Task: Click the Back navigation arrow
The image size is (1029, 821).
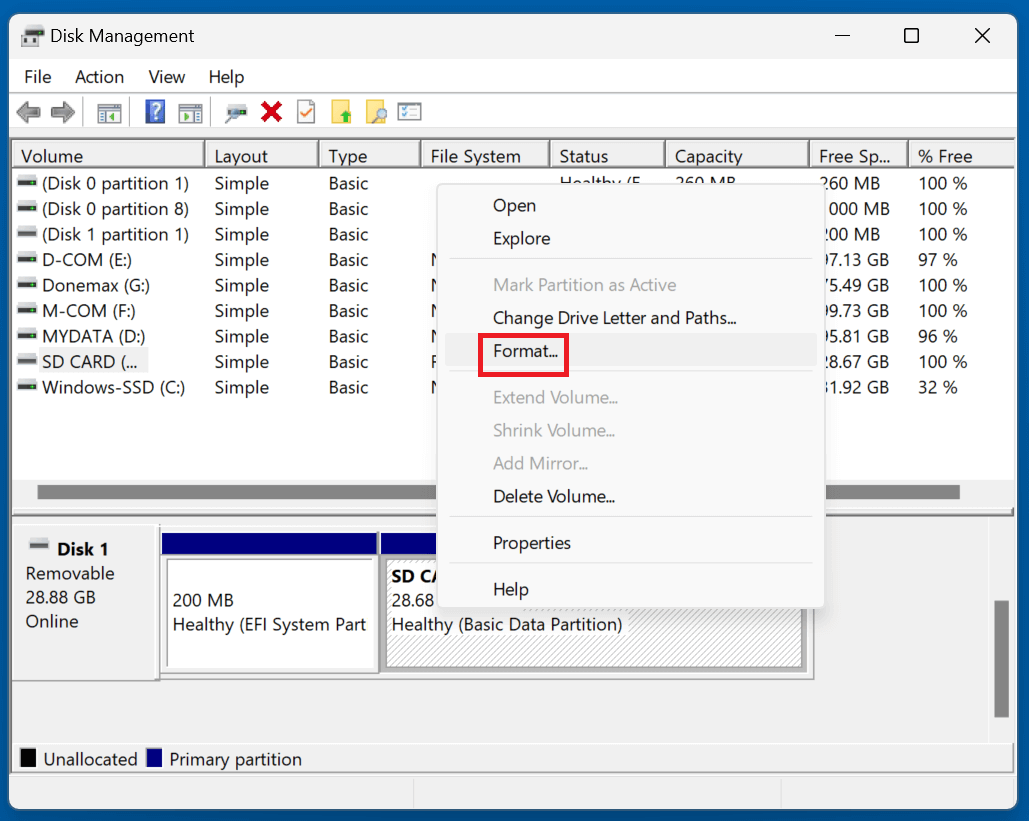Action: pos(28,111)
